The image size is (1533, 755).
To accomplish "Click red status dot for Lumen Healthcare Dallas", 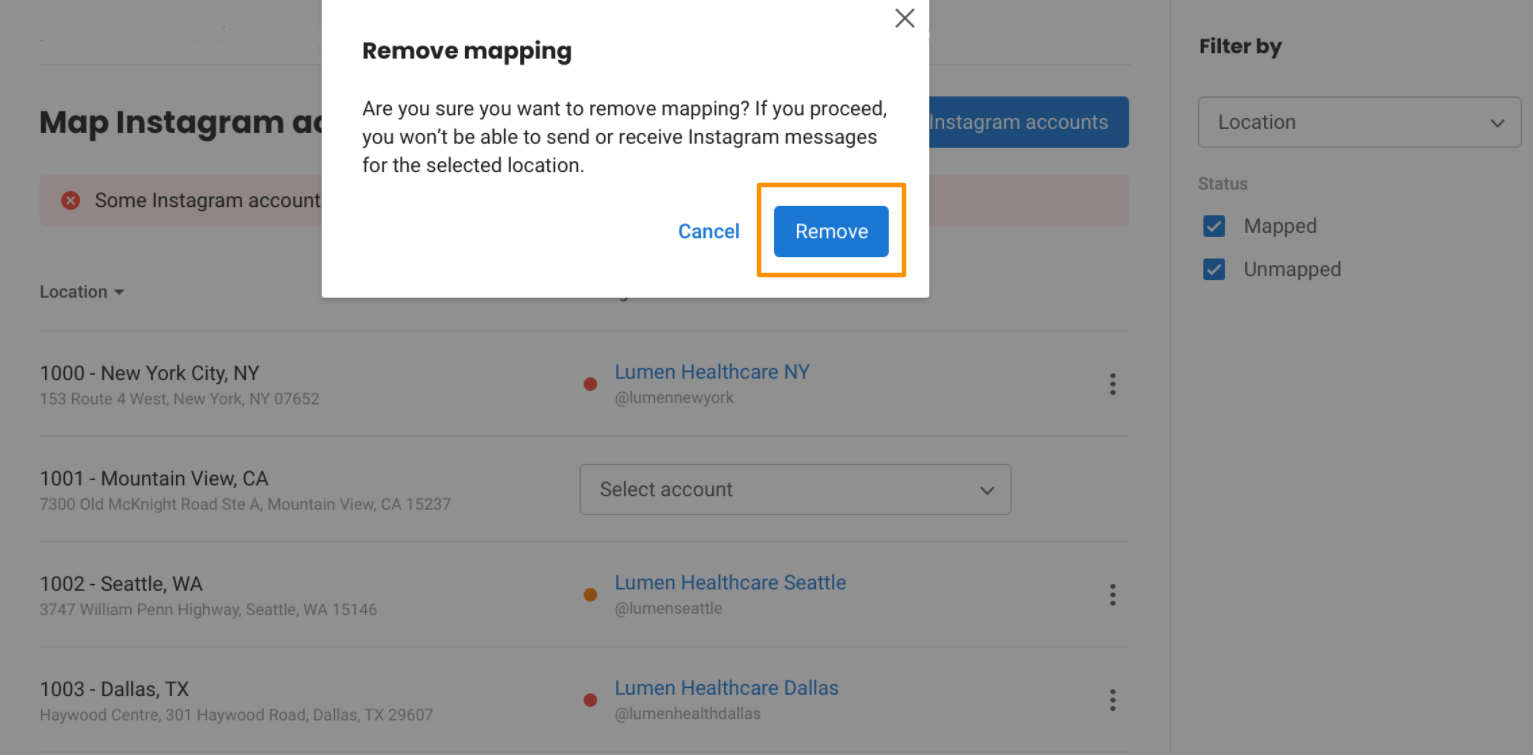I will (590, 700).
